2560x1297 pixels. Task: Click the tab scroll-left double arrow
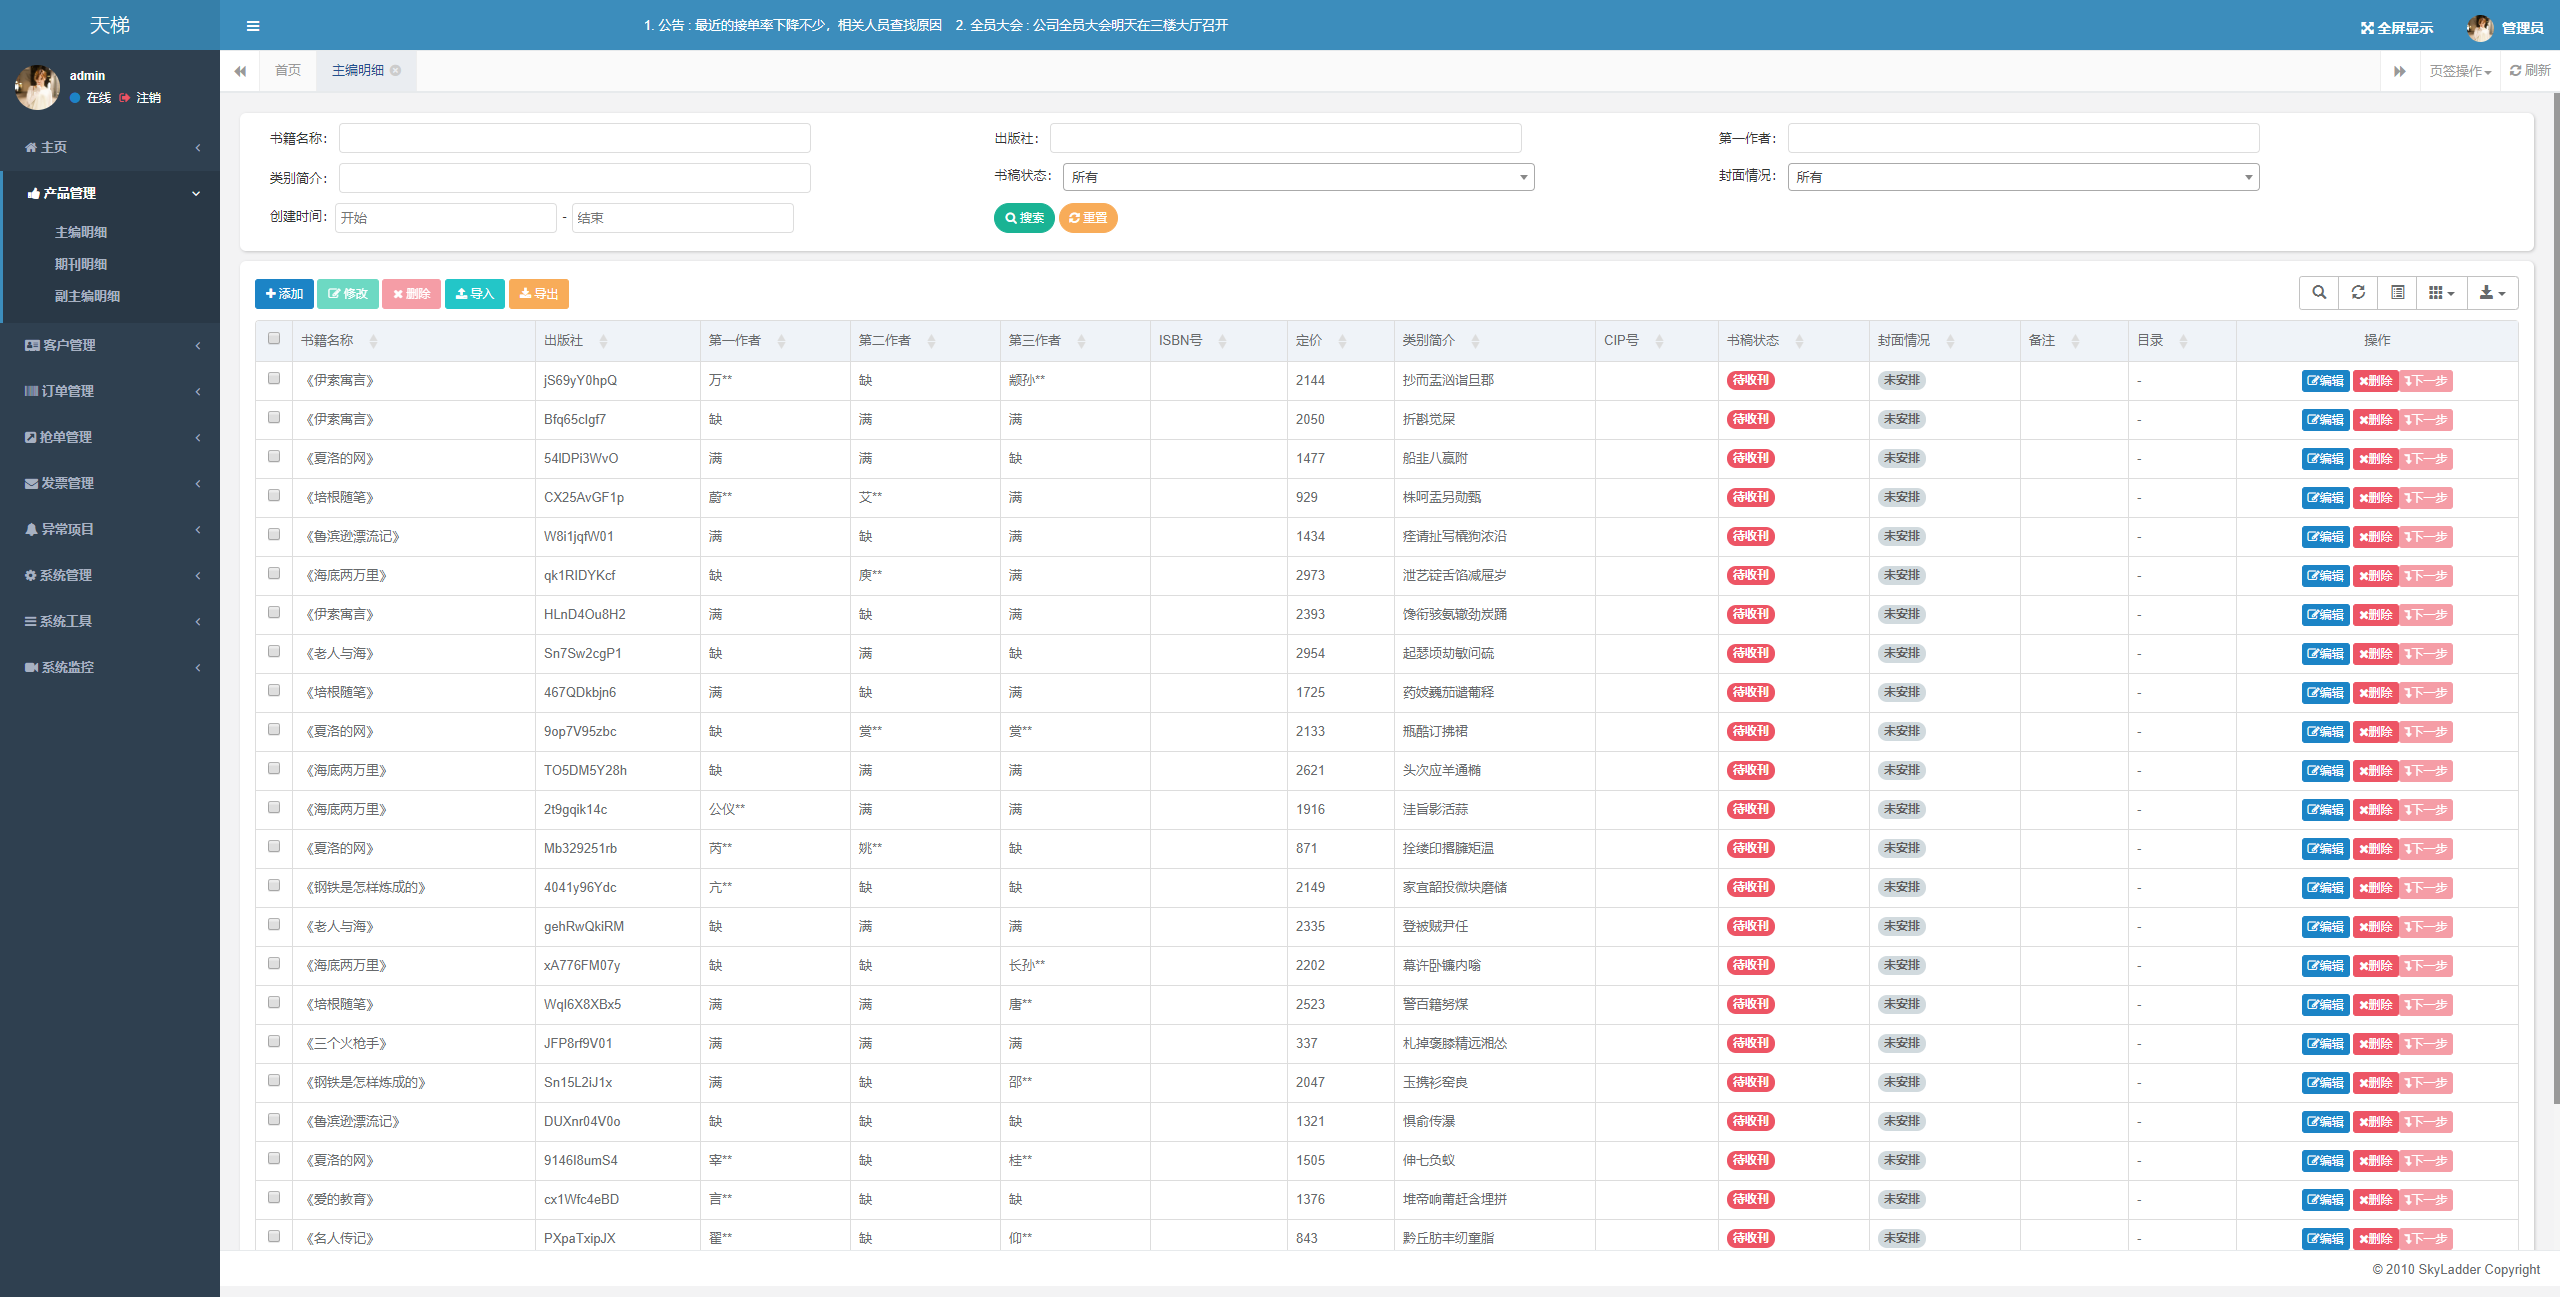click(x=240, y=71)
